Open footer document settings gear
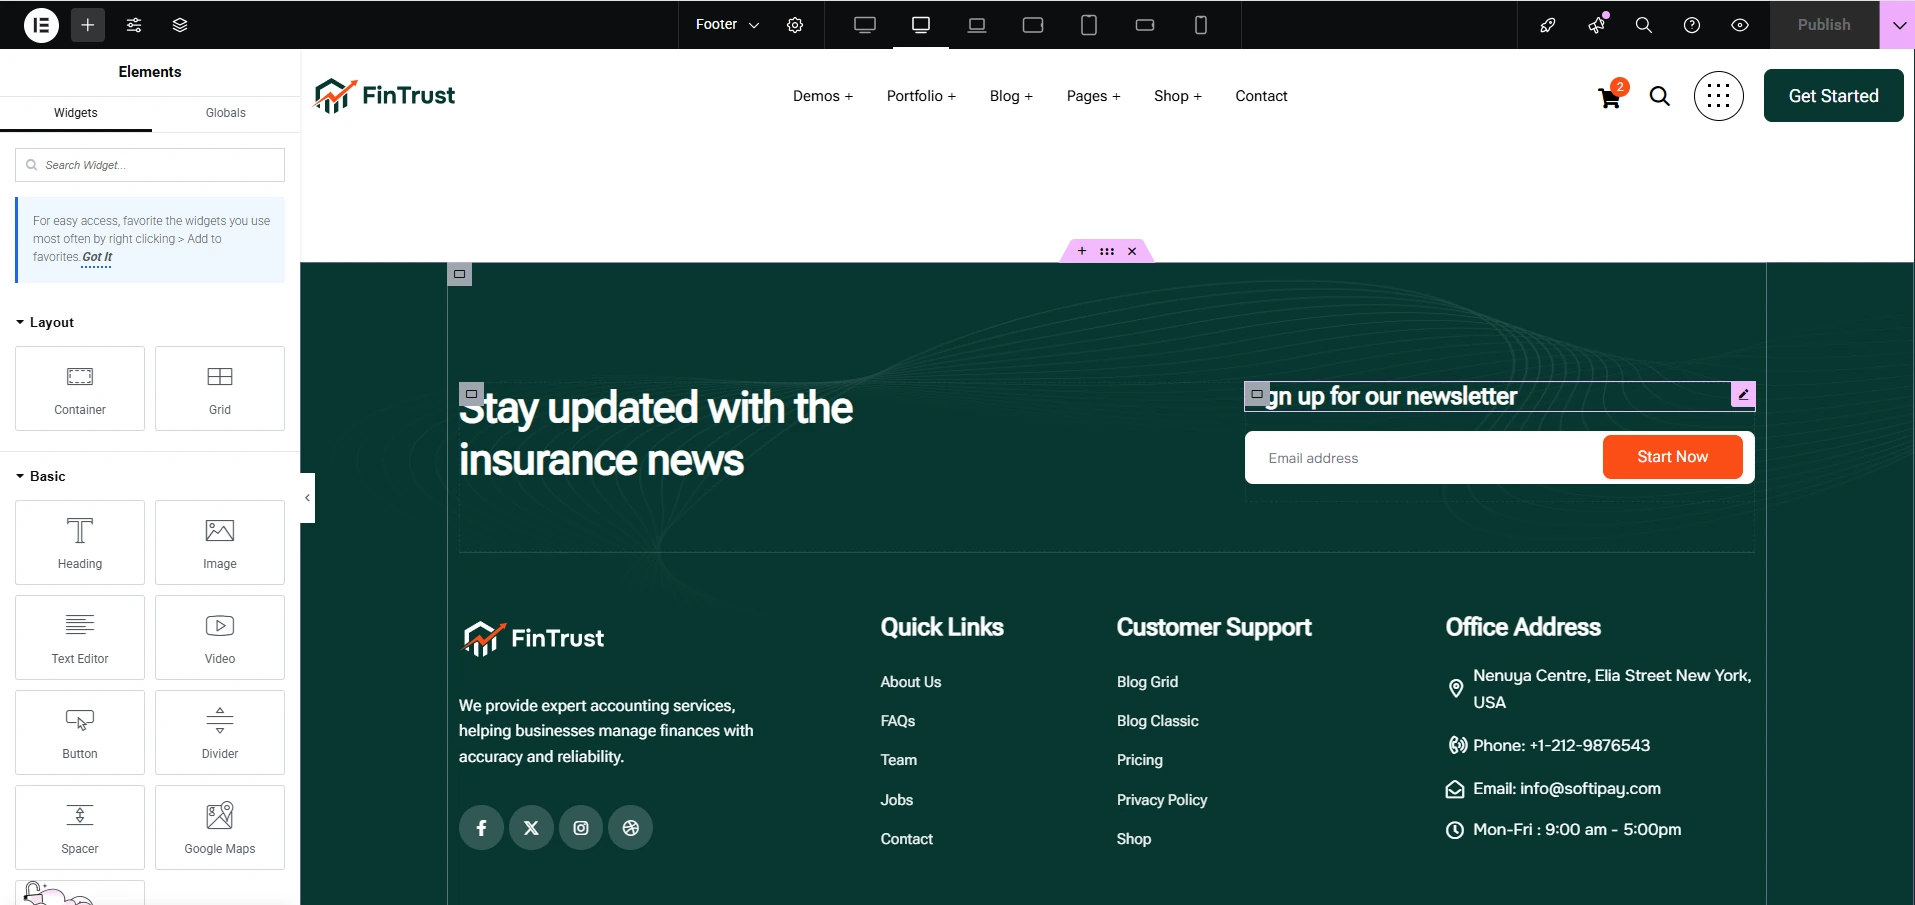This screenshot has width=1915, height=905. click(795, 25)
